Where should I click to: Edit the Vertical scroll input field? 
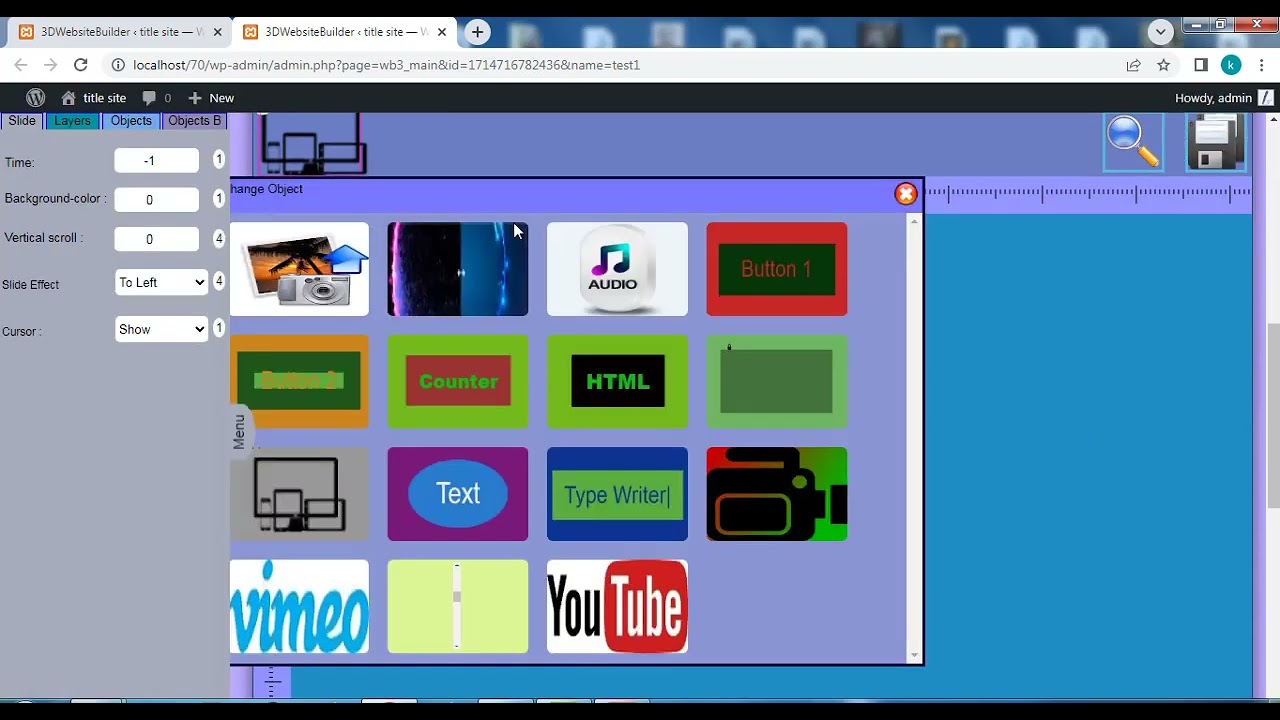coord(156,239)
